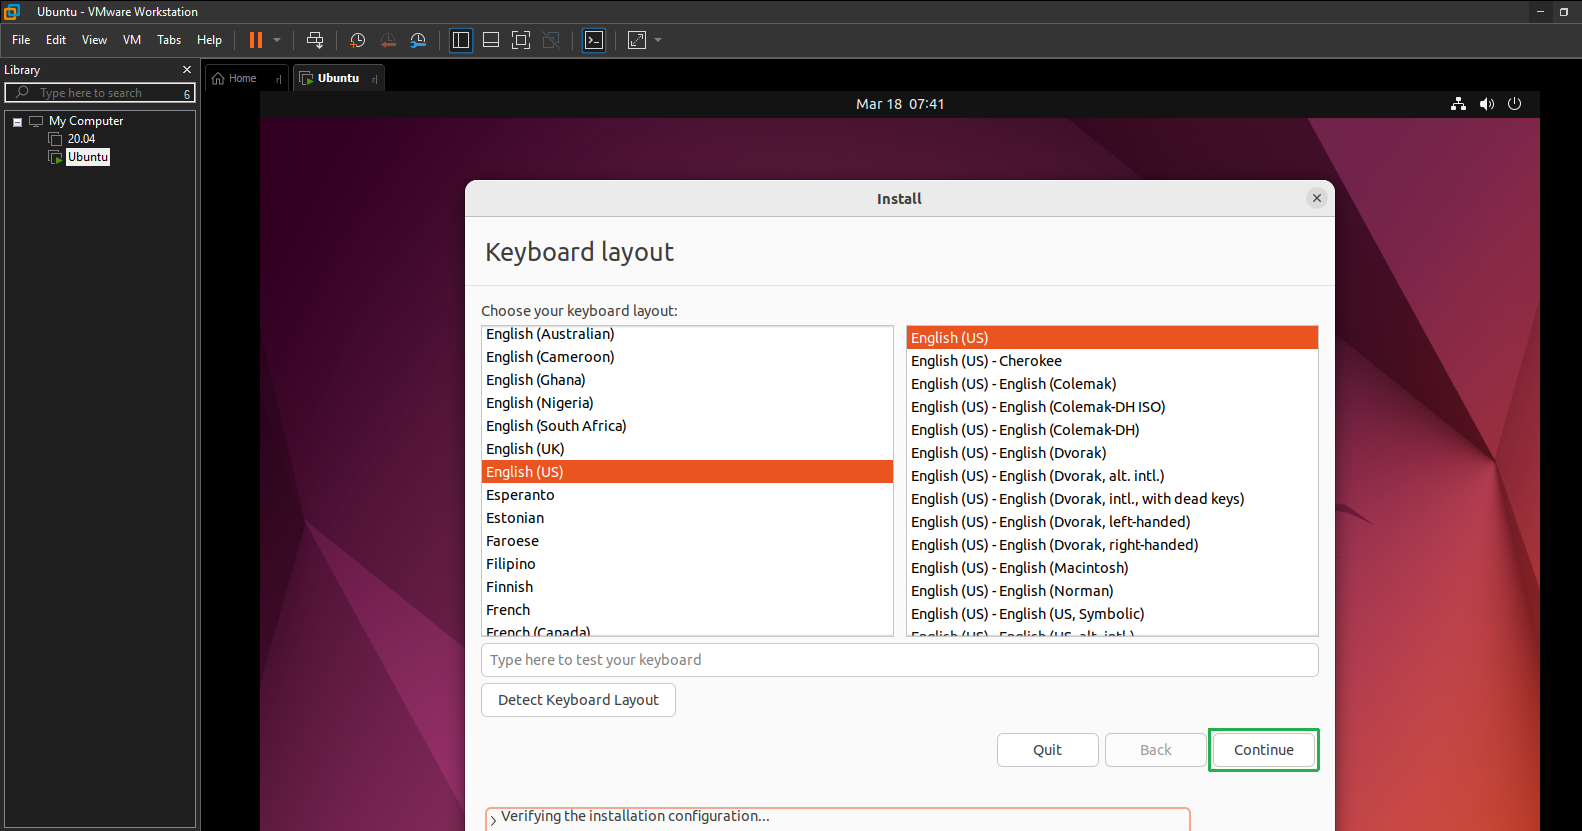This screenshot has height=831, width=1582.
Task: Close the Library panel
Action: [x=187, y=70]
